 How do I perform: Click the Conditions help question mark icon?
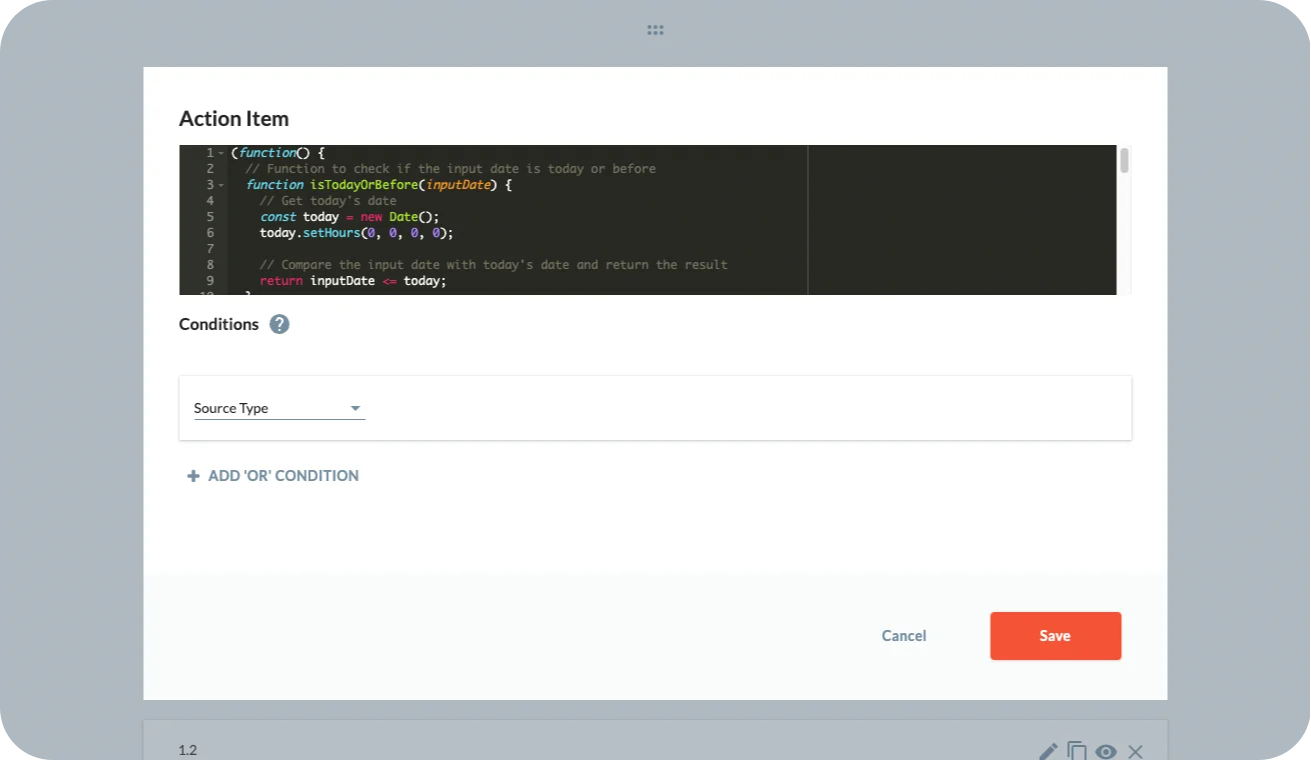[280, 324]
